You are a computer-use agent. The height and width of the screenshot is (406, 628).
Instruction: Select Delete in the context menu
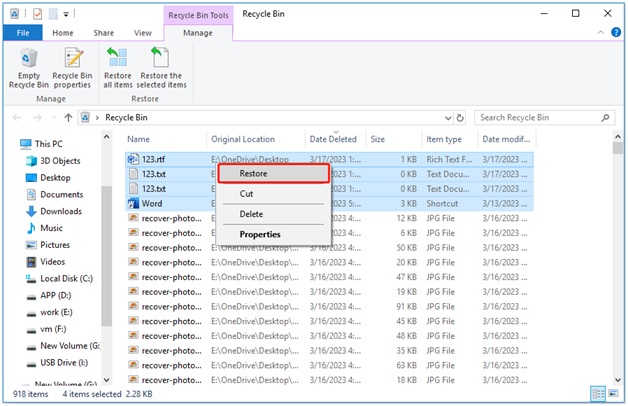pos(251,213)
